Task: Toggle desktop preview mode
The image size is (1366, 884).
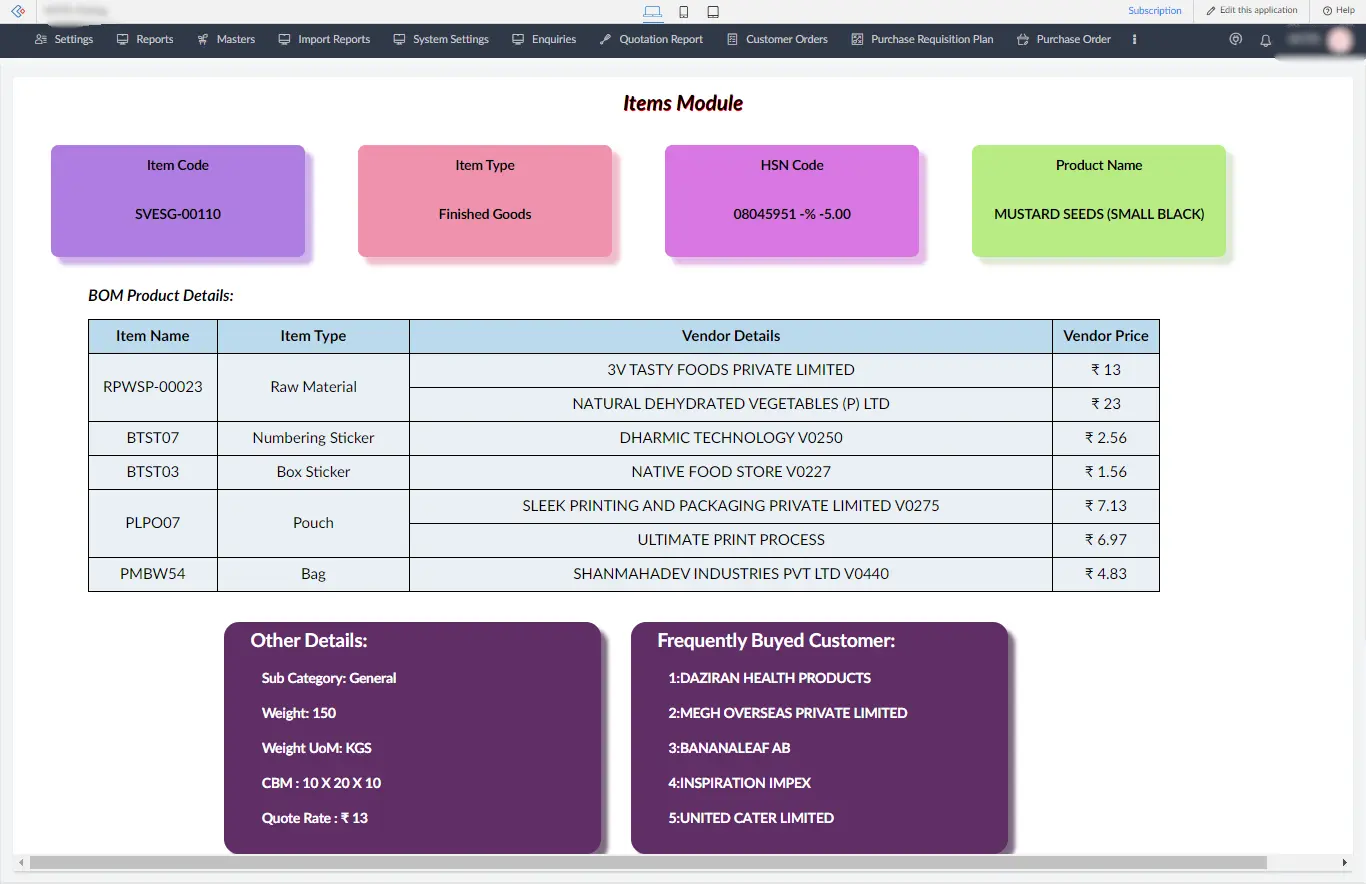Action: (x=653, y=11)
